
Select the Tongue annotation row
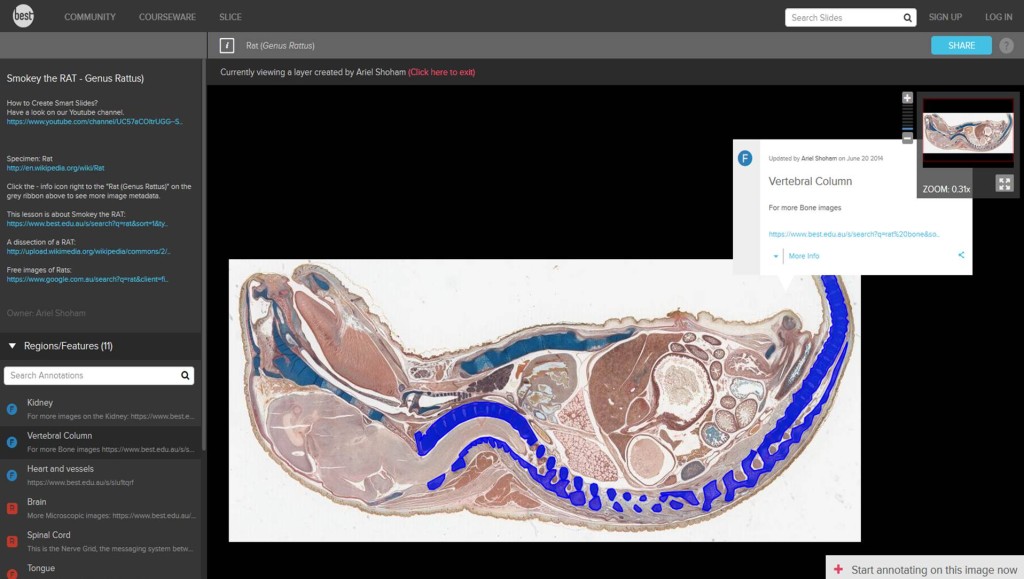click(101, 569)
